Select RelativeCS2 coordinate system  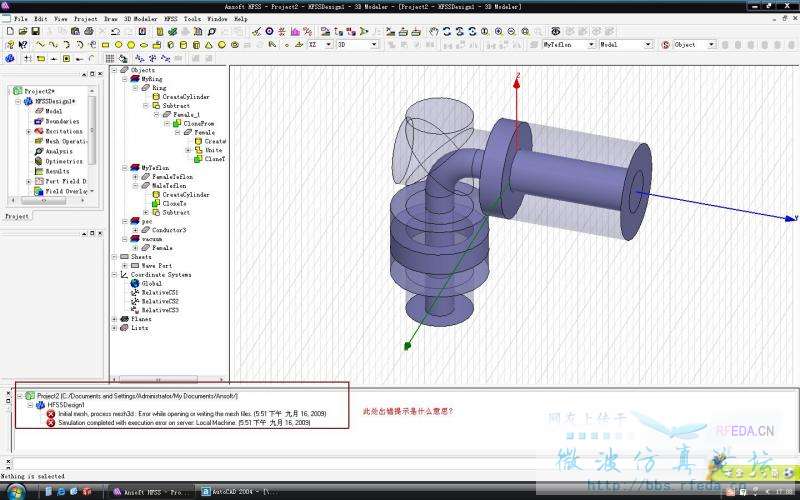pos(160,302)
